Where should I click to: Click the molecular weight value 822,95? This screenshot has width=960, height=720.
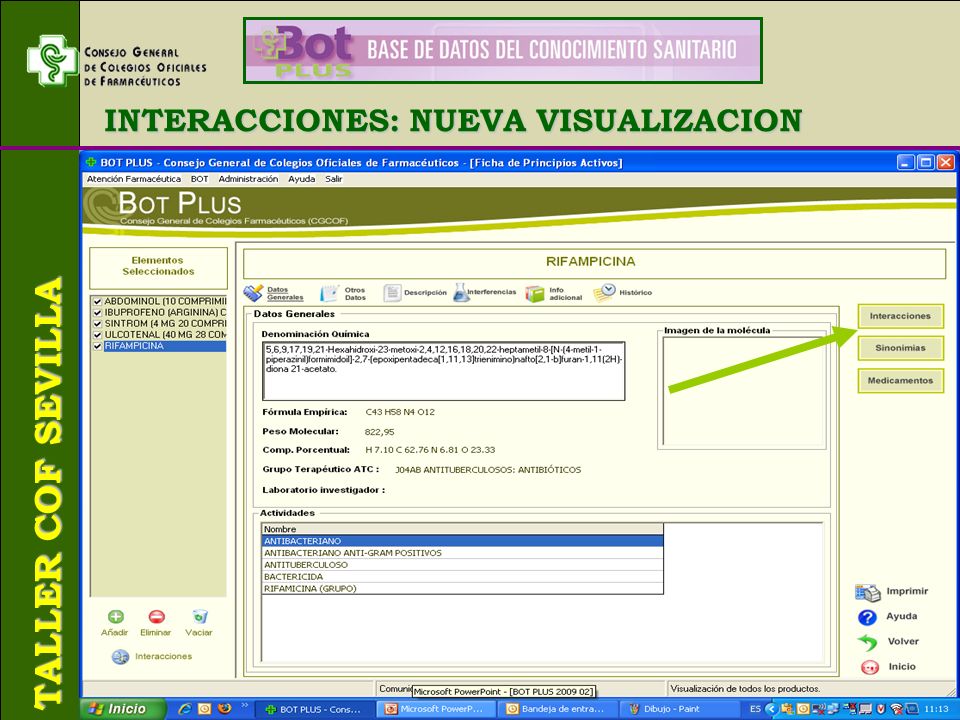[380, 432]
